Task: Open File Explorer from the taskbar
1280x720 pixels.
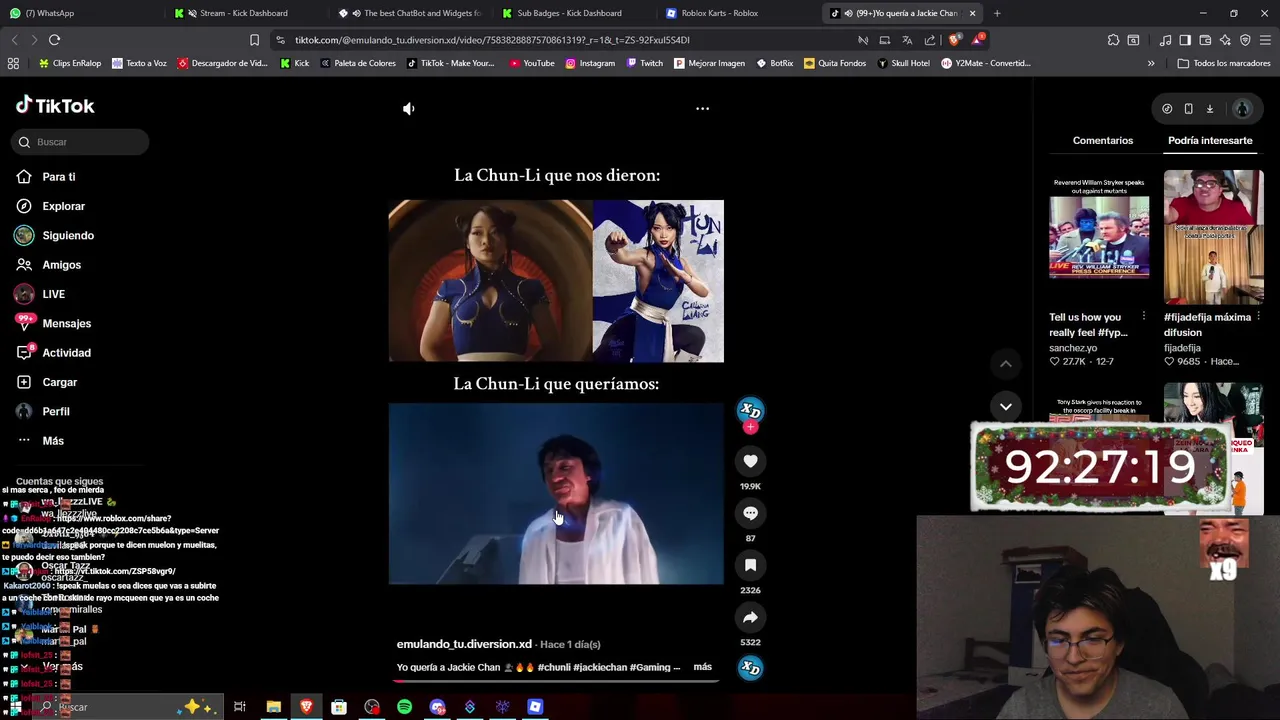Action: (273, 707)
